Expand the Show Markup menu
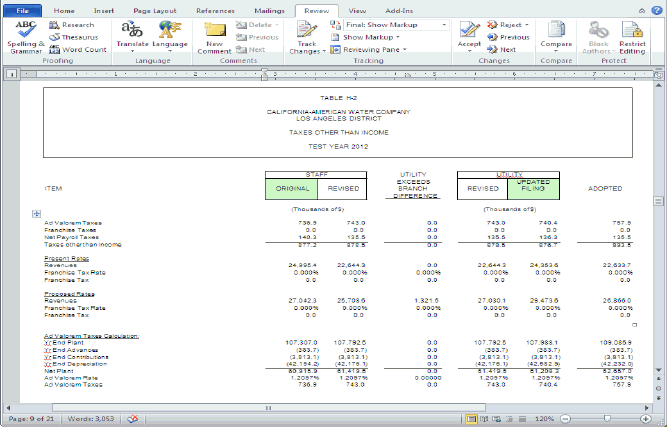This screenshot has width=667, height=427. (x=370, y=36)
